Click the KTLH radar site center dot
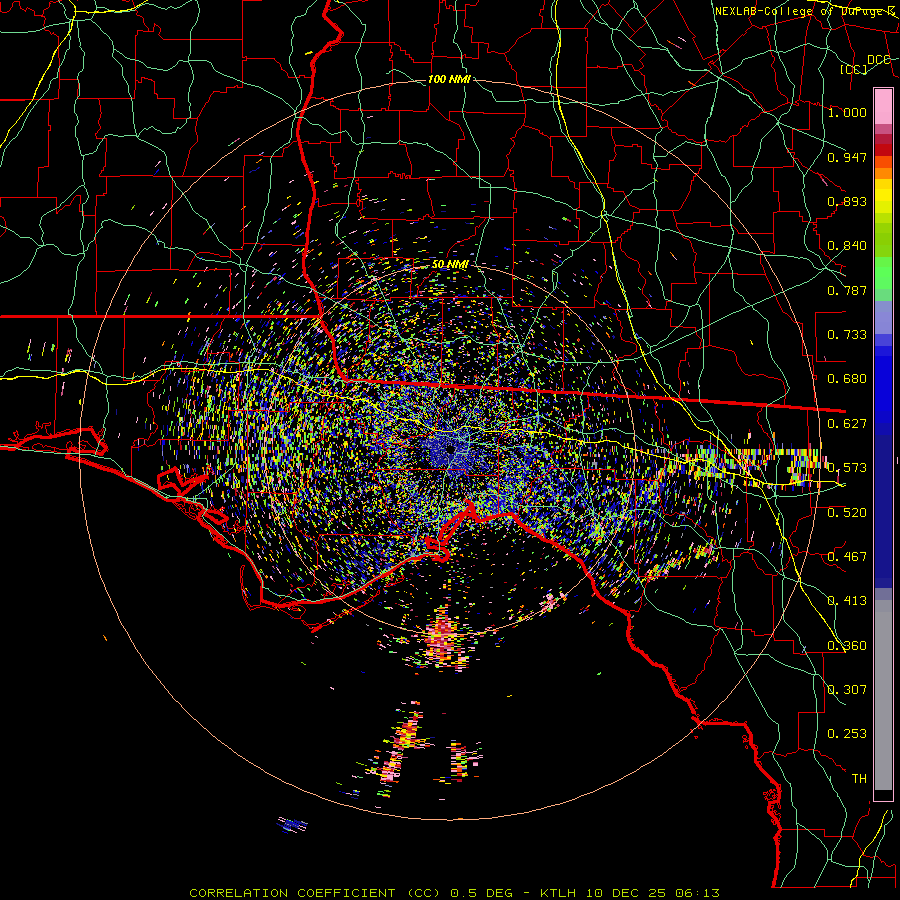Image resolution: width=900 pixels, height=900 pixels. [x=451, y=449]
